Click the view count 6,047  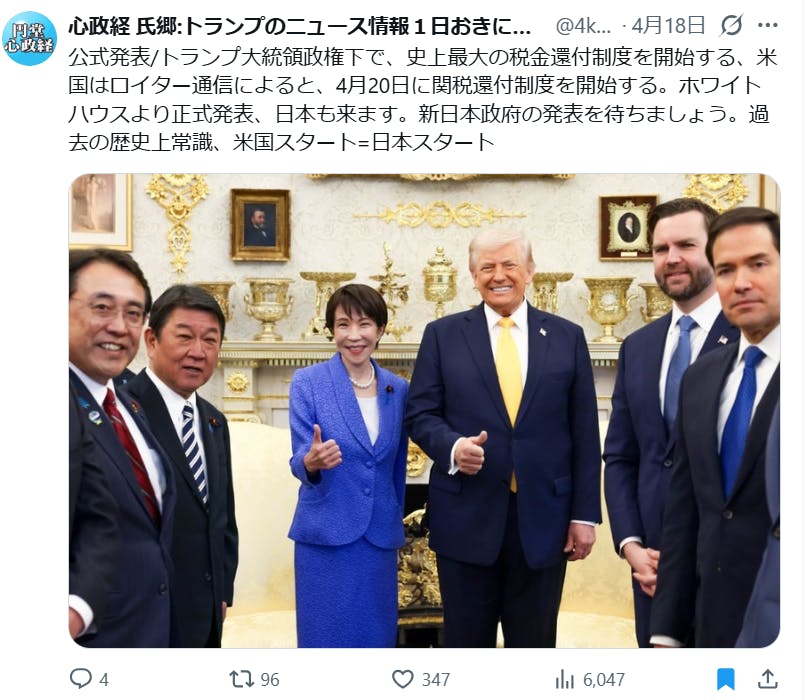point(604,680)
